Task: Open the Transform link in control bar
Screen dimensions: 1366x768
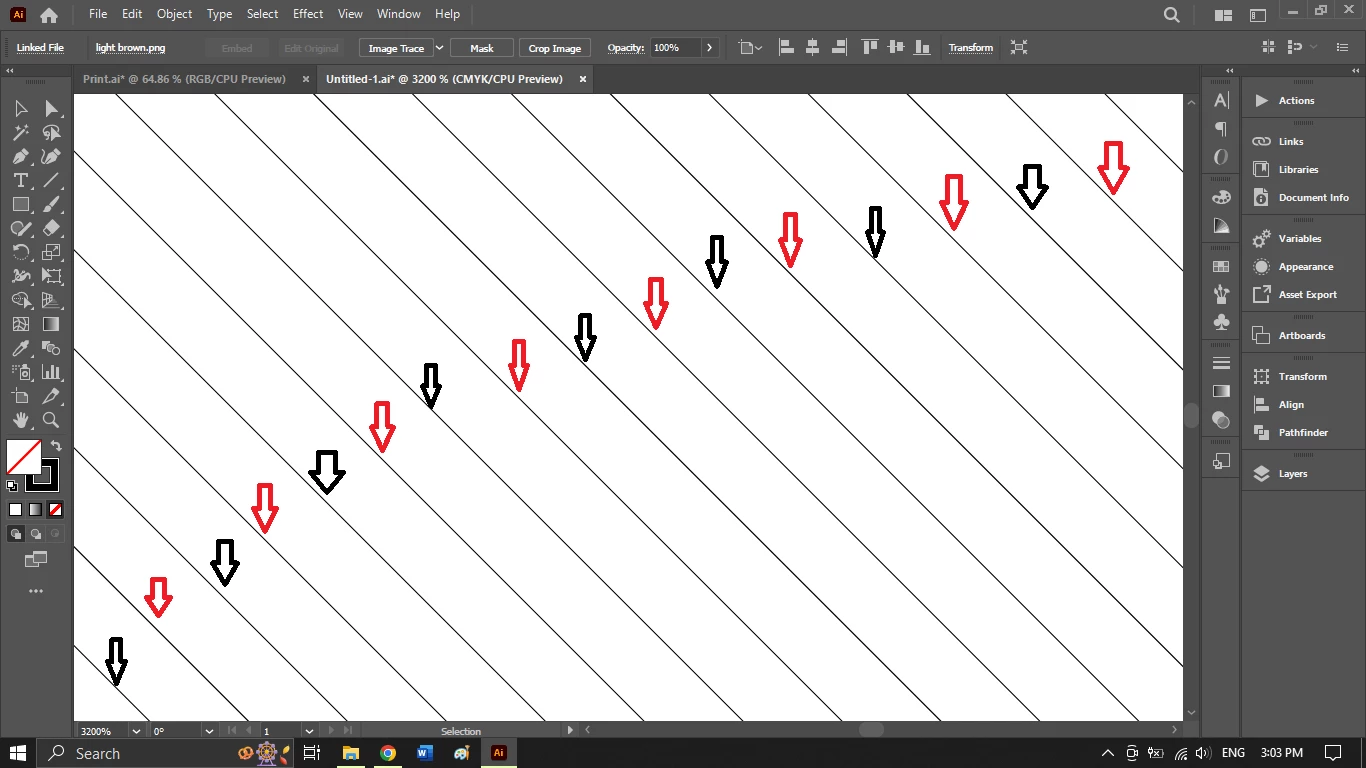Action: click(971, 48)
